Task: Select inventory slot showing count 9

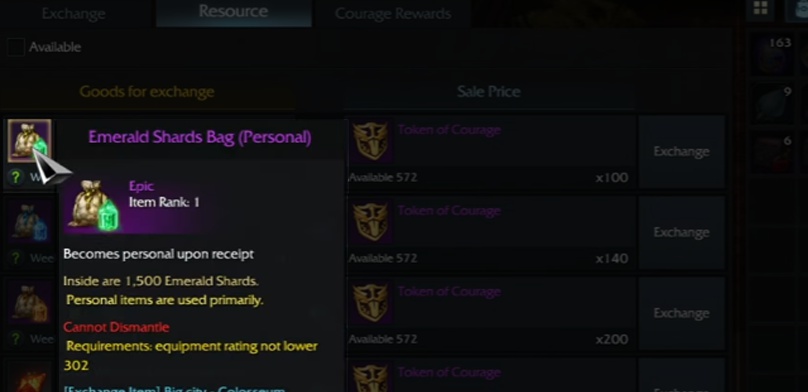Action: point(771,104)
